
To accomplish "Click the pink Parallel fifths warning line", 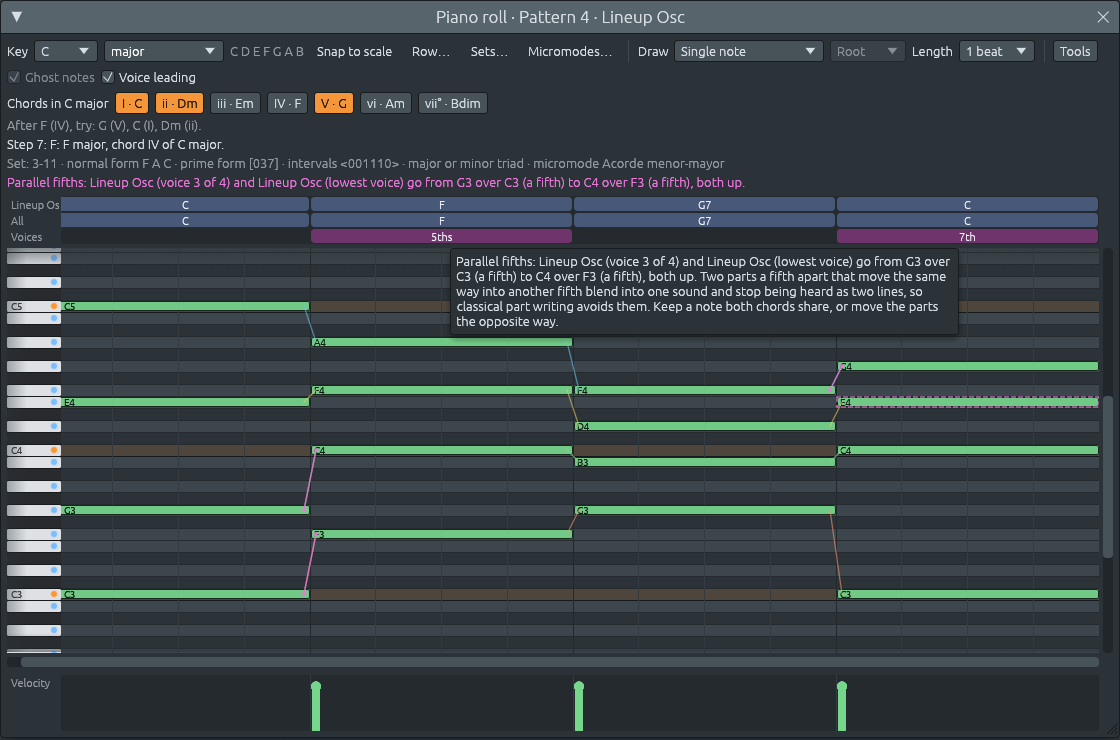I will (x=376, y=183).
